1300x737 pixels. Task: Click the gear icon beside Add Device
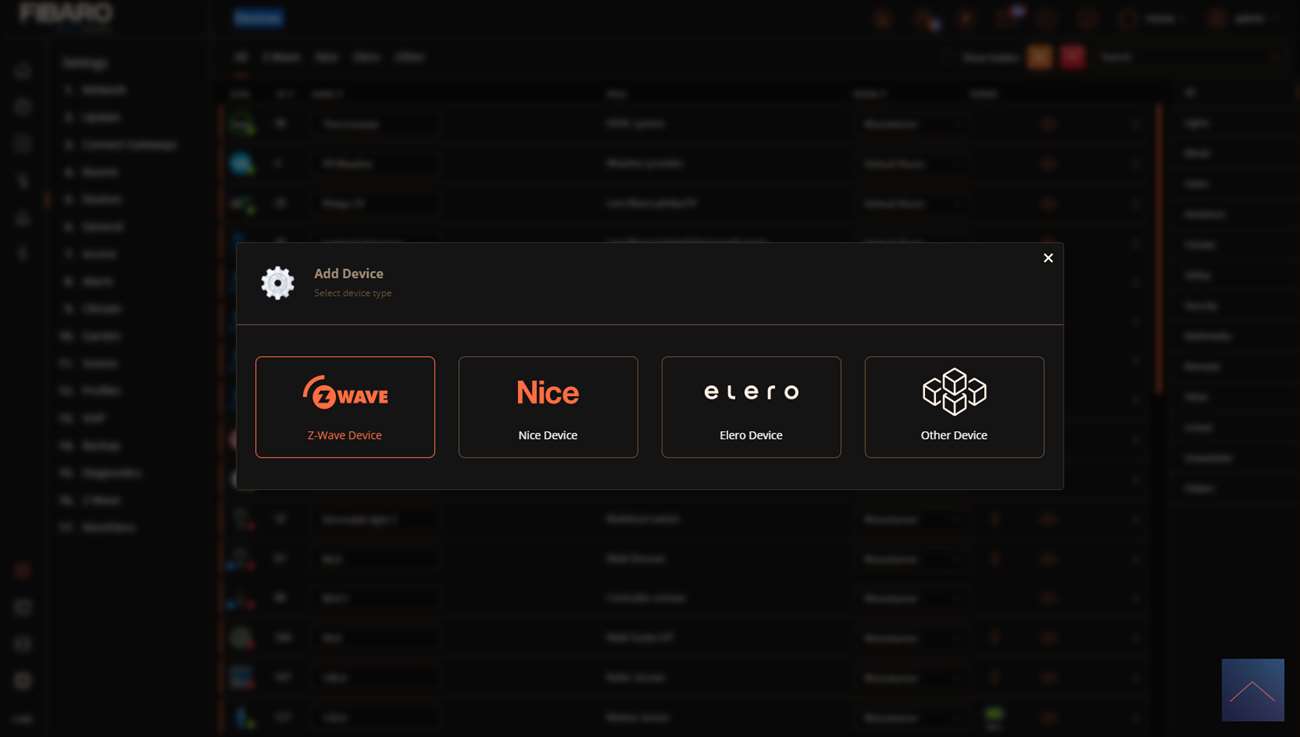click(277, 283)
